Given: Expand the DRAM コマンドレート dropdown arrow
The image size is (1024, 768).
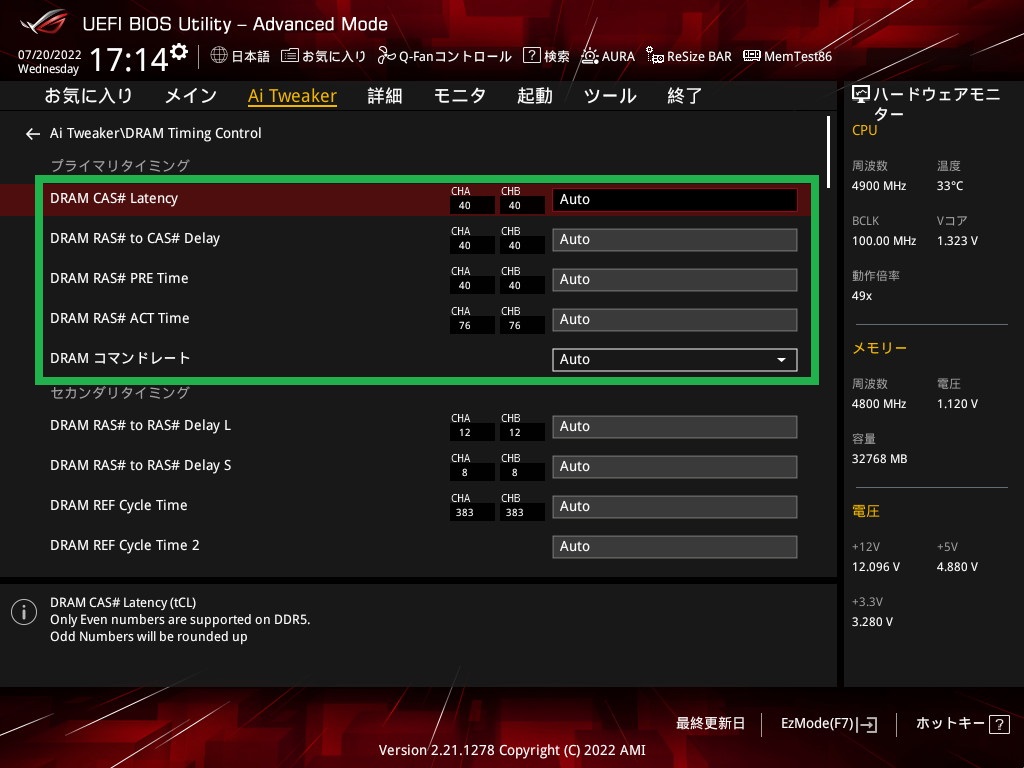Looking at the screenshot, I should [x=781, y=360].
